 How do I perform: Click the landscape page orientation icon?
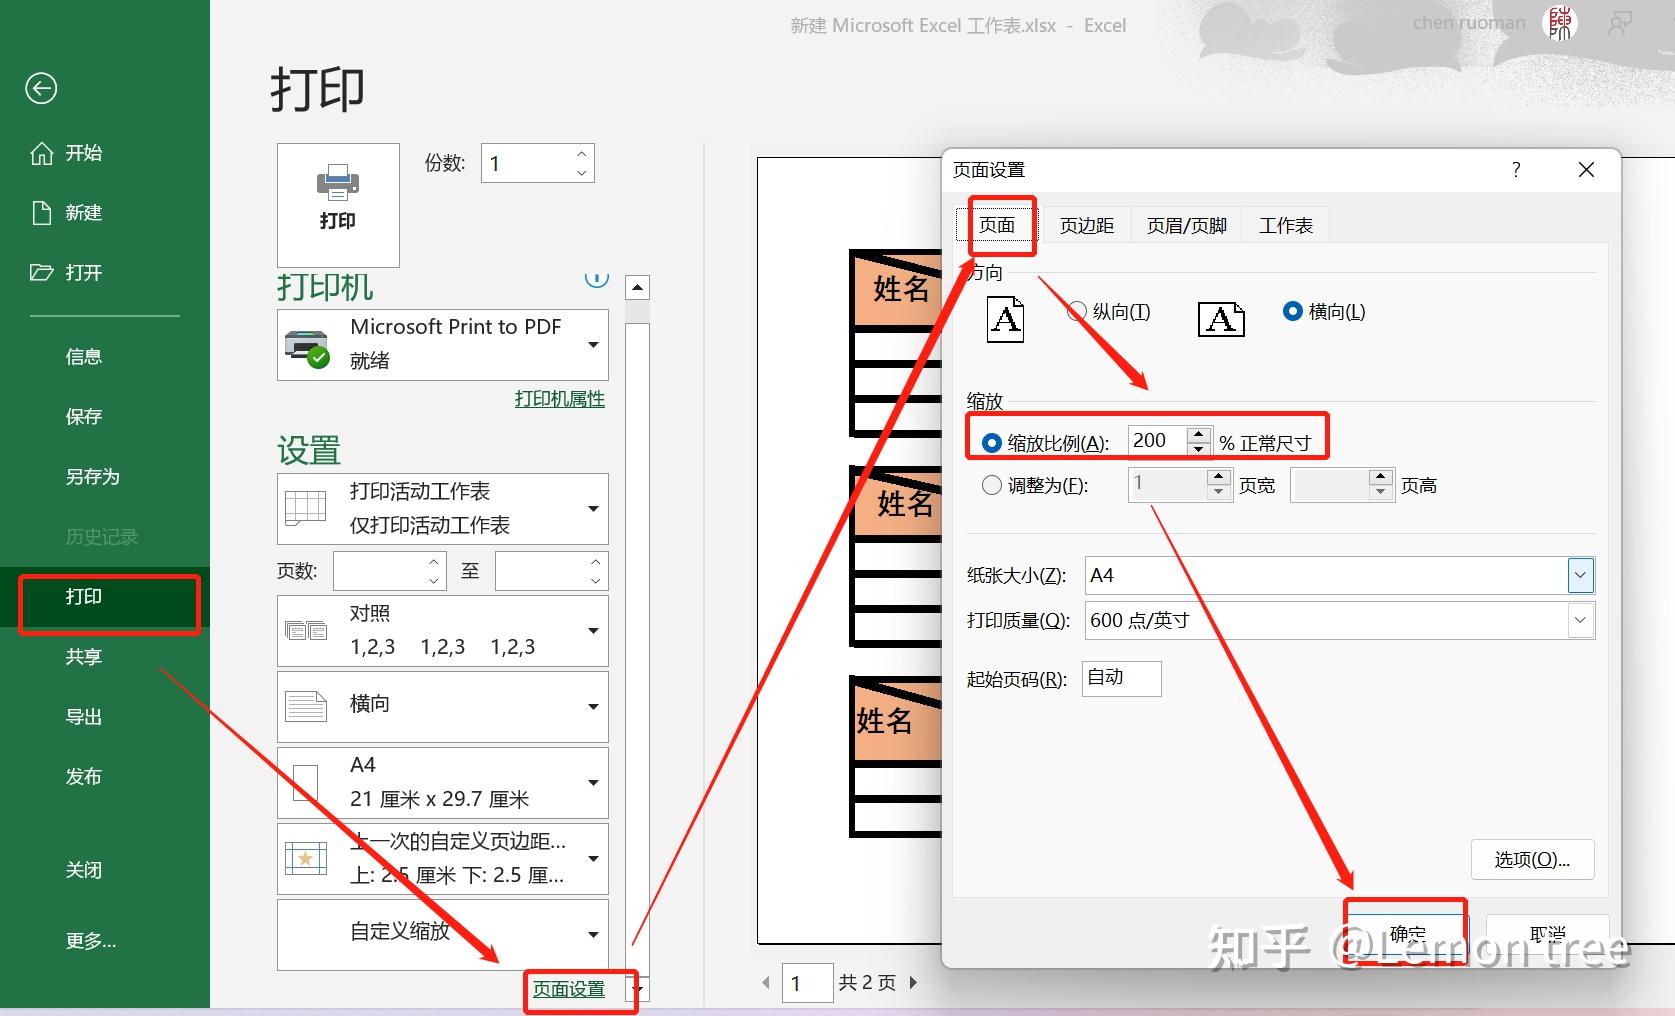pyautogui.click(x=1221, y=320)
